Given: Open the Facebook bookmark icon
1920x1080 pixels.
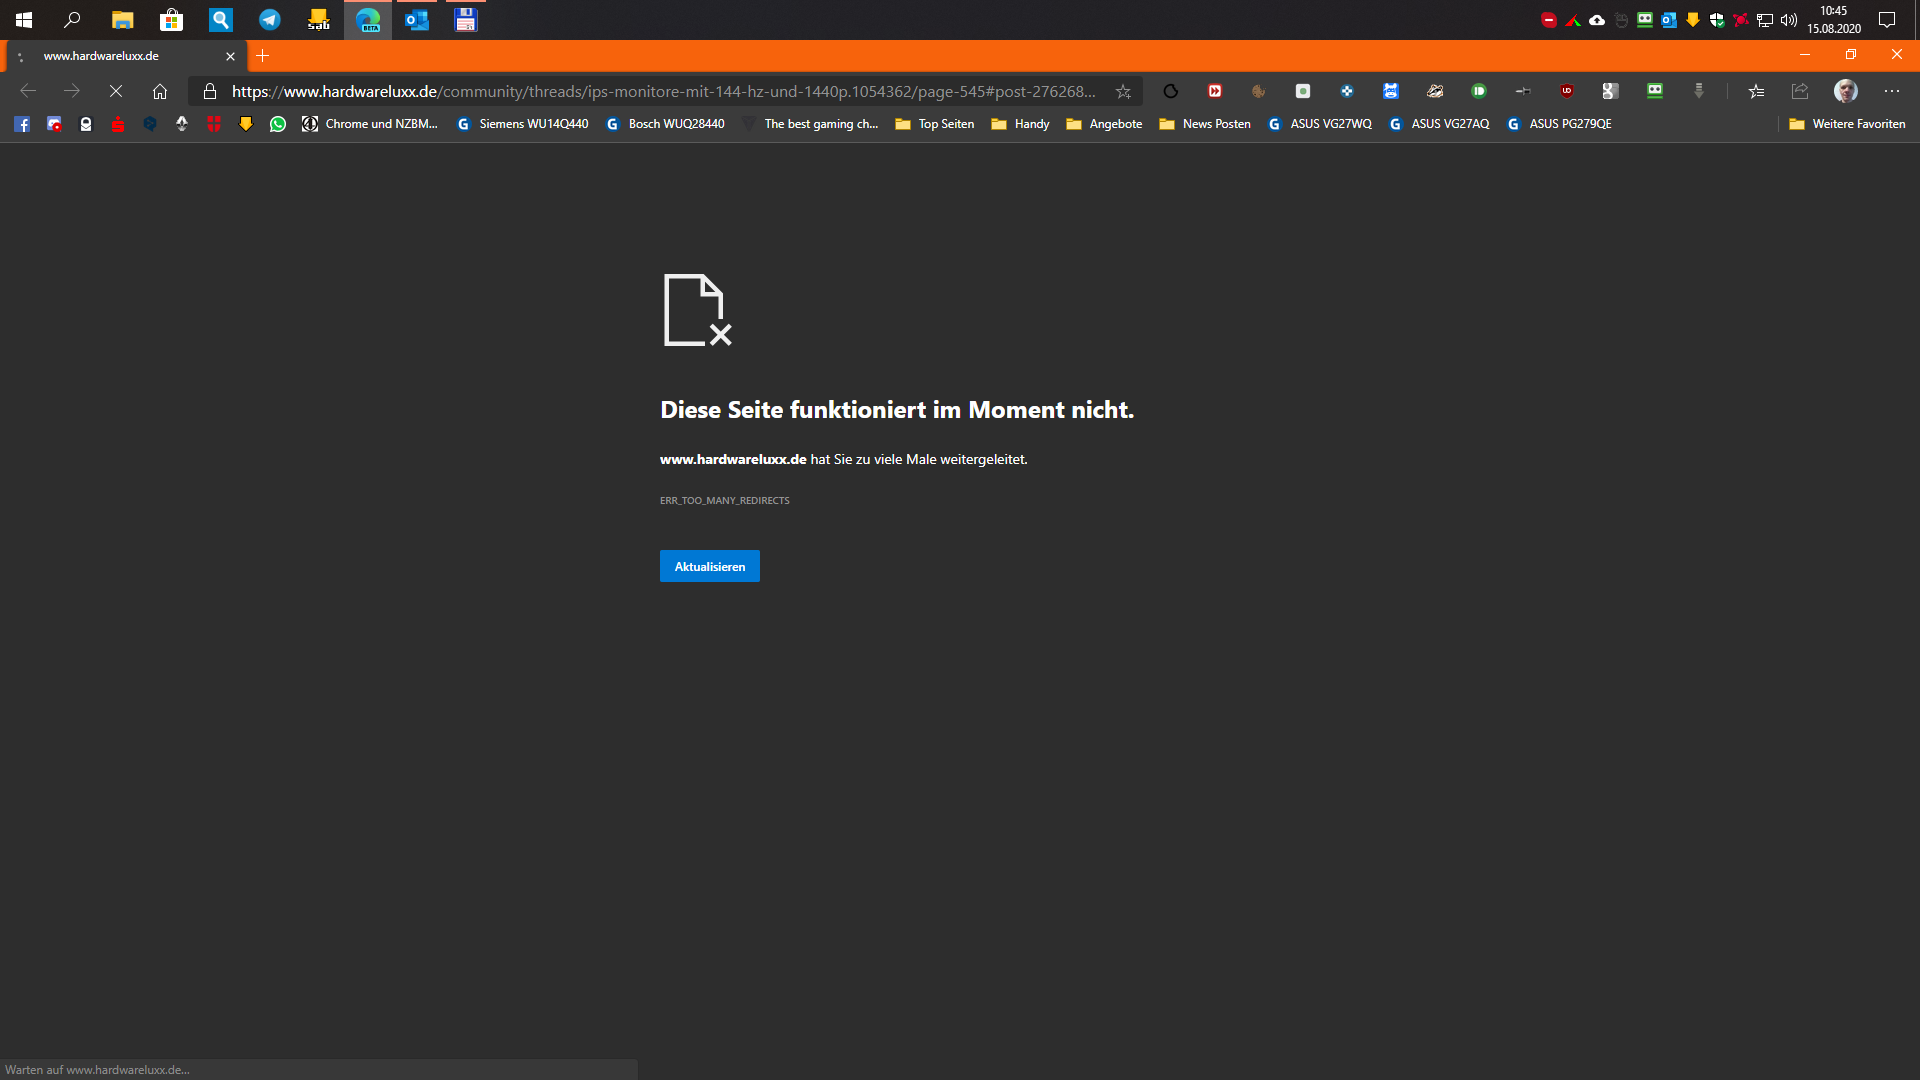Looking at the screenshot, I should (x=22, y=124).
